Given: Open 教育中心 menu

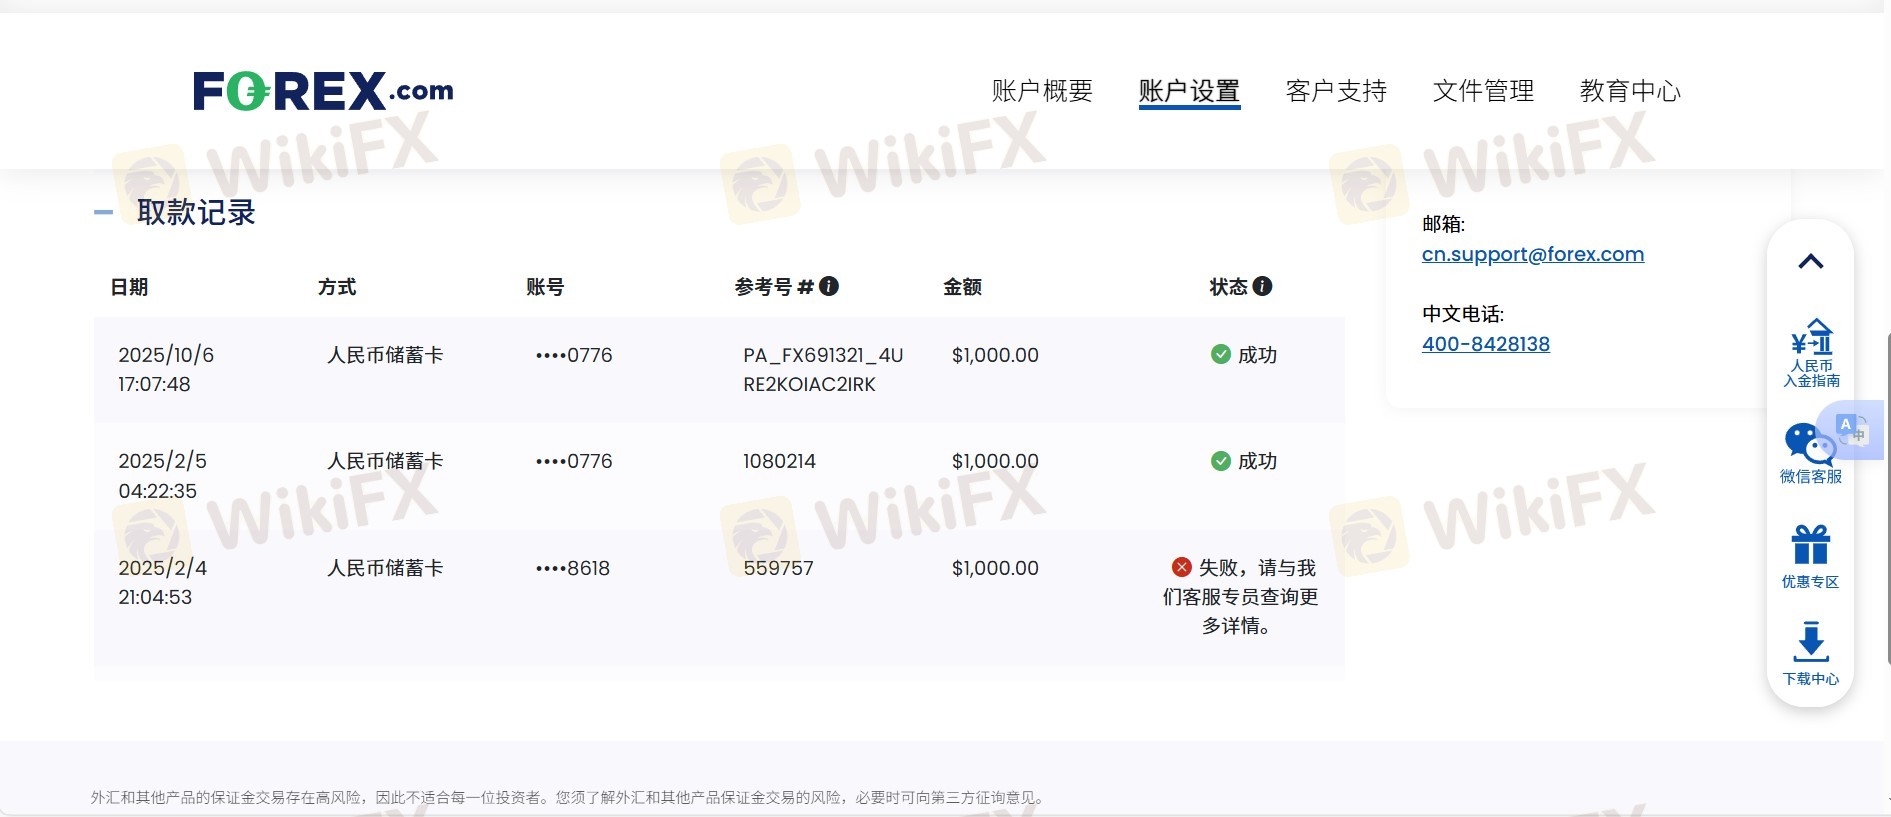Looking at the screenshot, I should pos(1630,91).
